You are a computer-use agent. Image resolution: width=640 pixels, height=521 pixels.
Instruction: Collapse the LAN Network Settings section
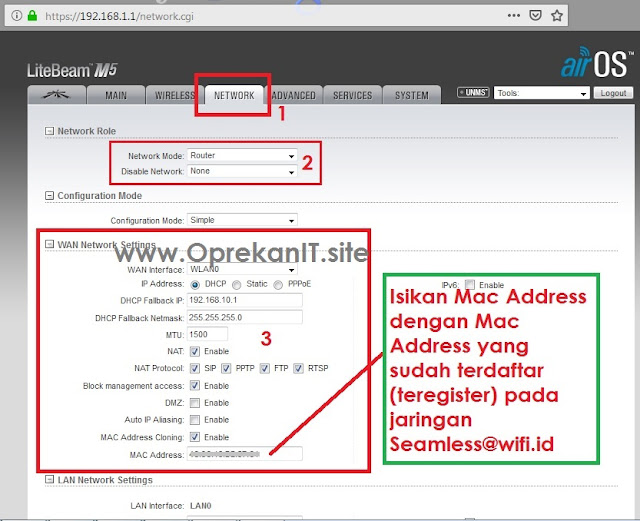pyautogui.click(x=49, y=479)
